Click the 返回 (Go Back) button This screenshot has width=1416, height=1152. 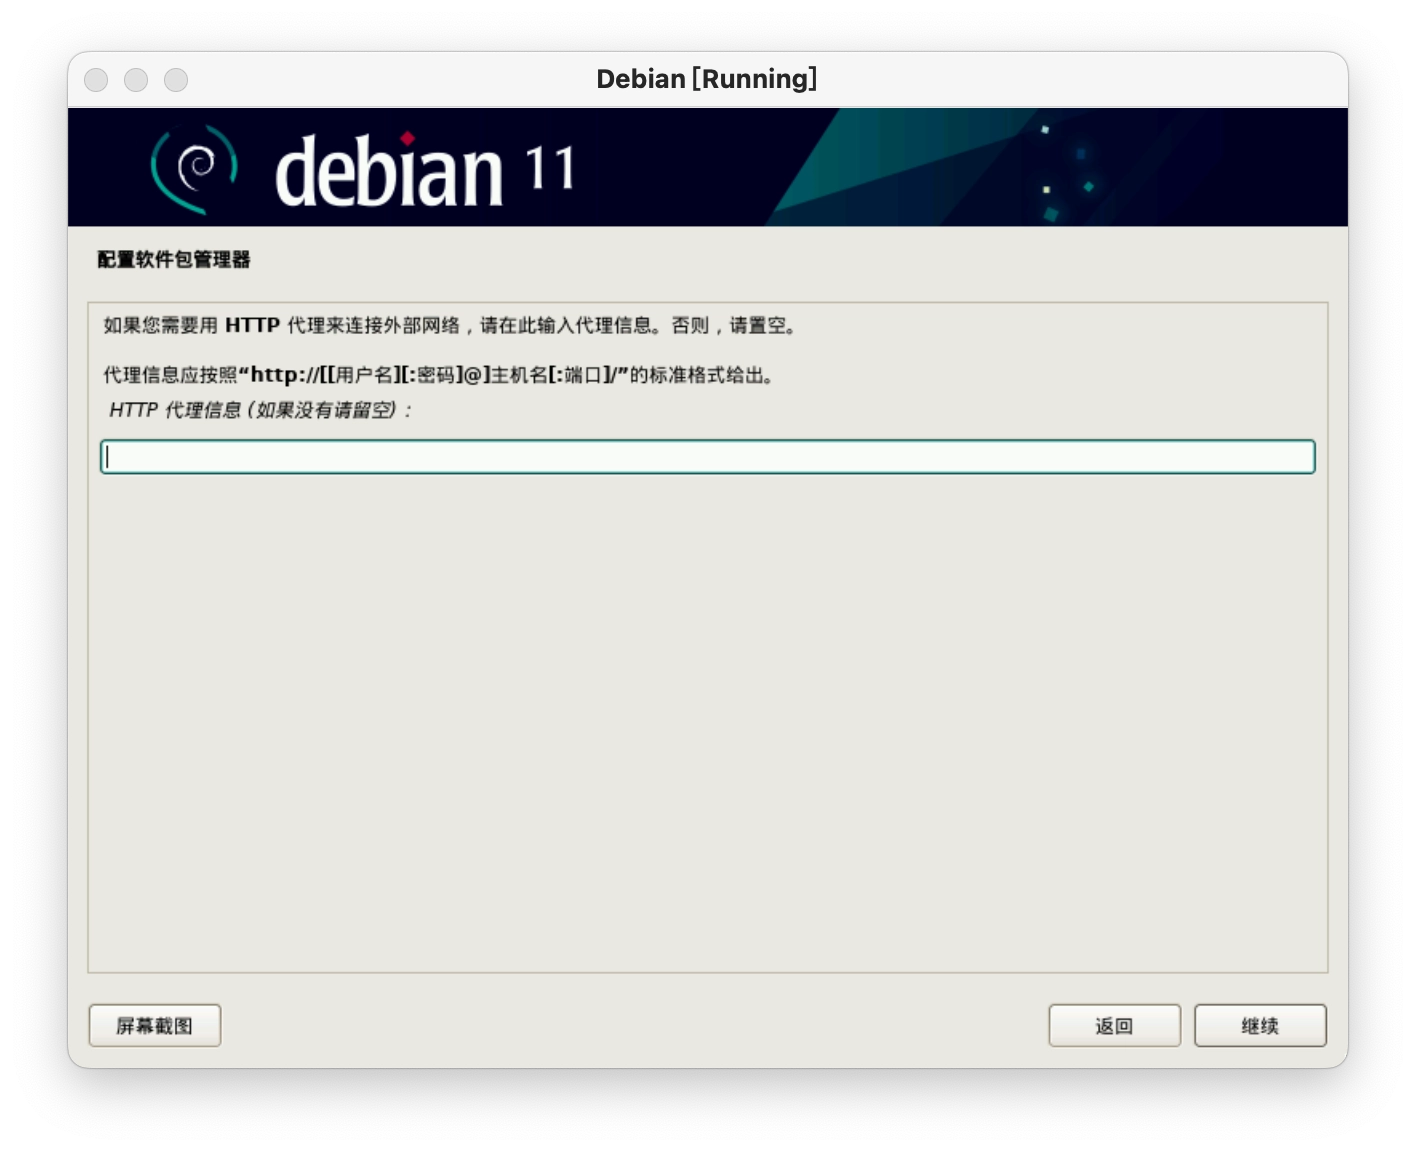pos(1114,1025)
